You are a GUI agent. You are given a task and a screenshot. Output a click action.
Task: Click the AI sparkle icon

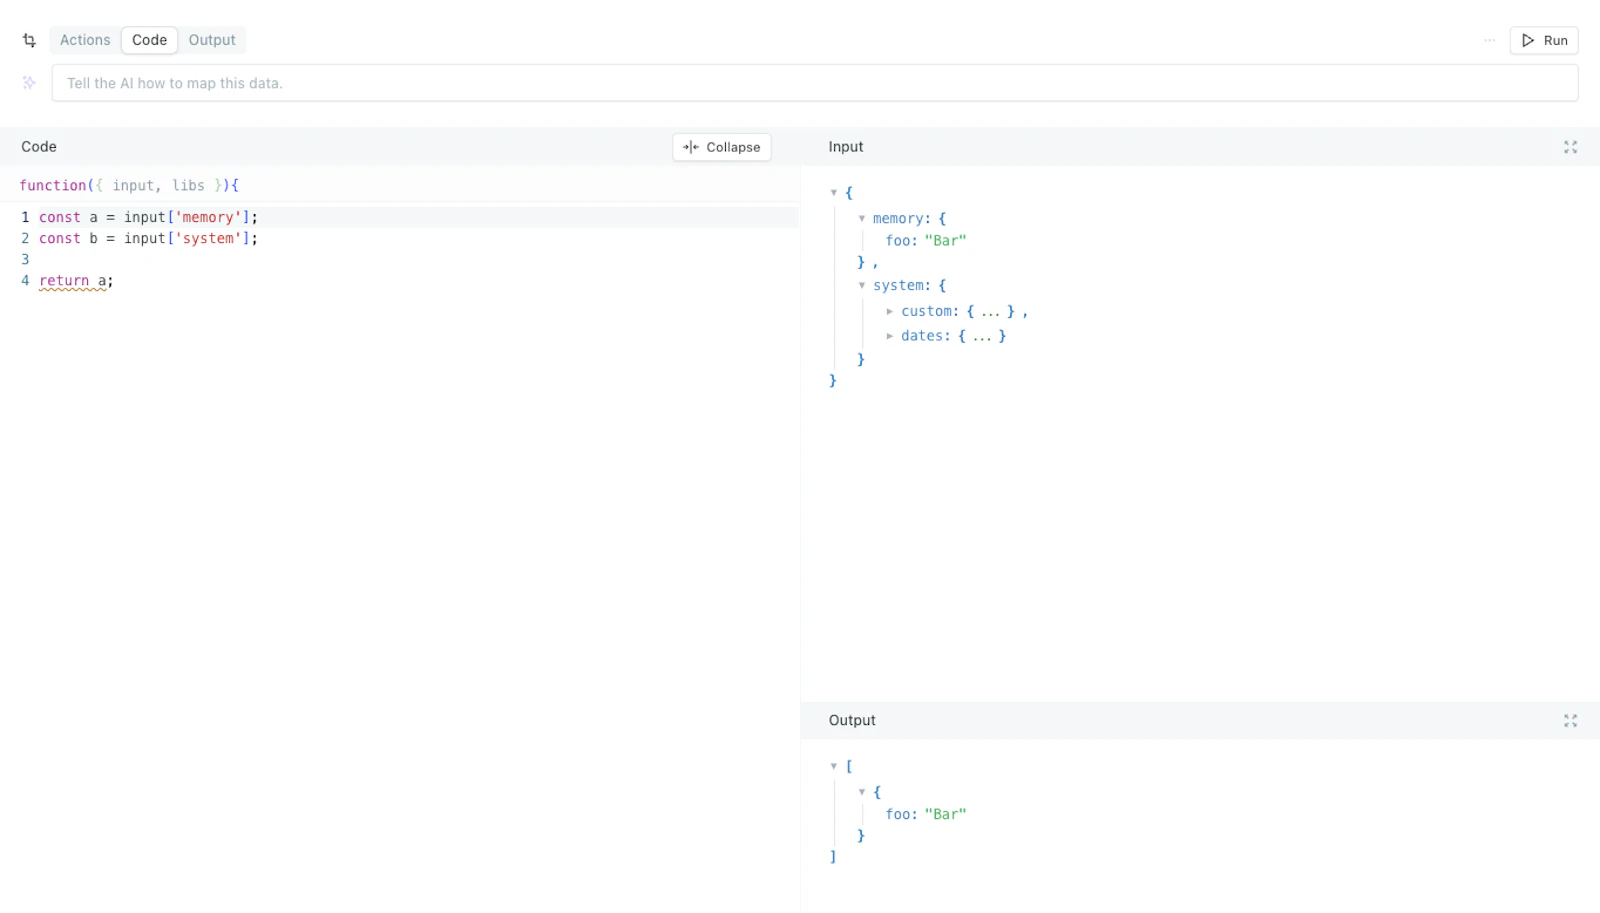pyautogui.click(x=29, y=83)
